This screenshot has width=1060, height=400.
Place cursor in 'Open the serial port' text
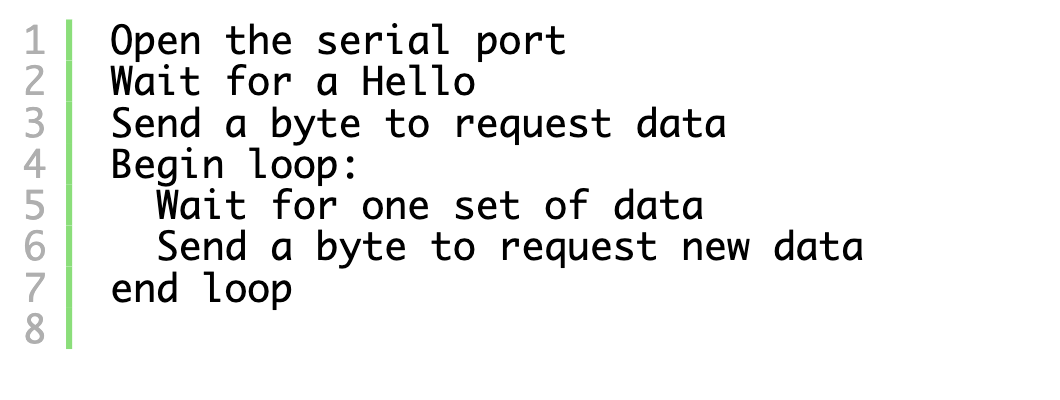pyautogui.click(x=338, y=42)
